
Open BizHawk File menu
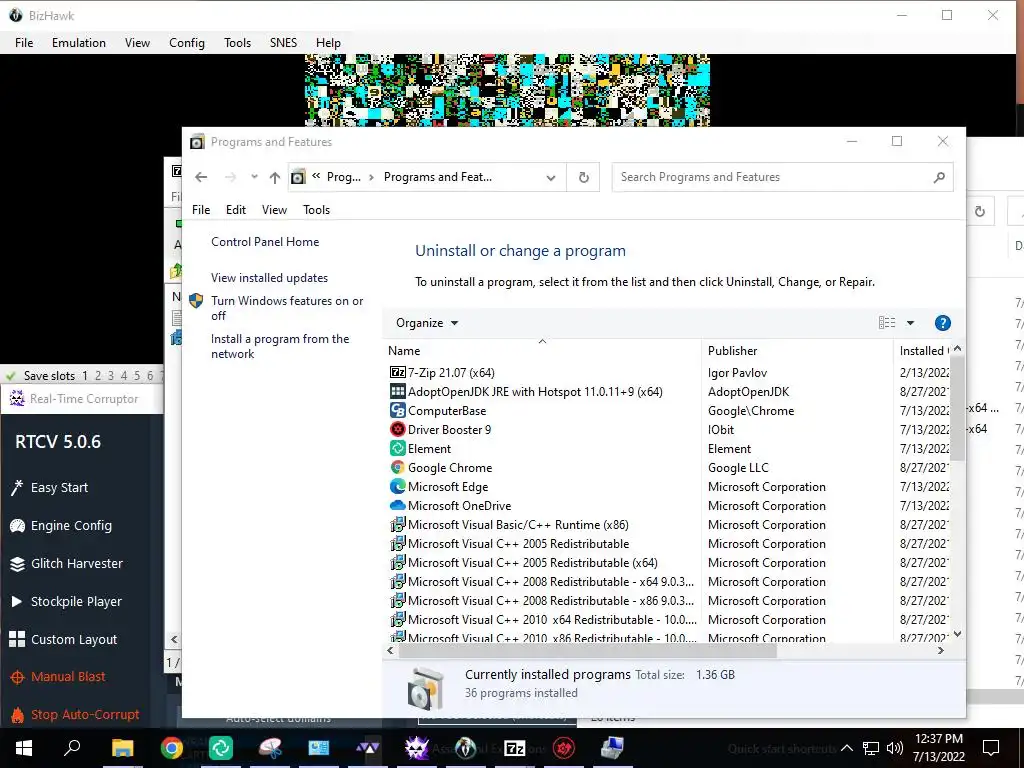tap(24, 42)
